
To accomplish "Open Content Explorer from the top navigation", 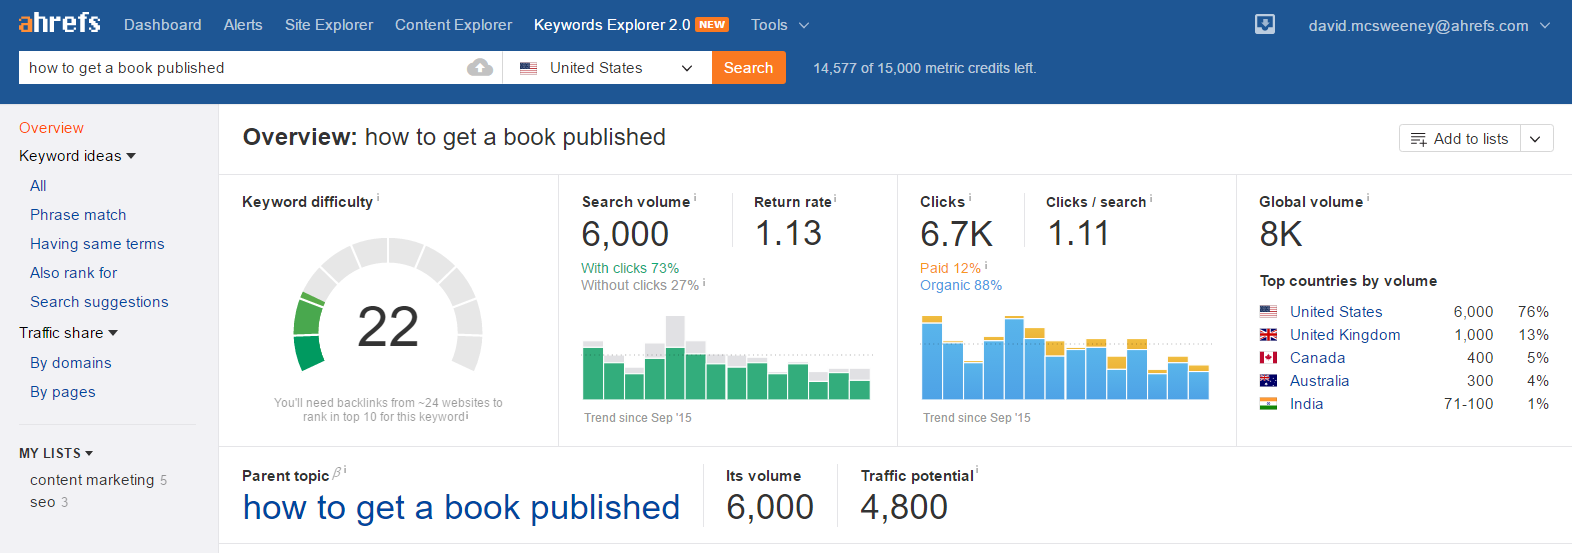I will coord(453,25).
